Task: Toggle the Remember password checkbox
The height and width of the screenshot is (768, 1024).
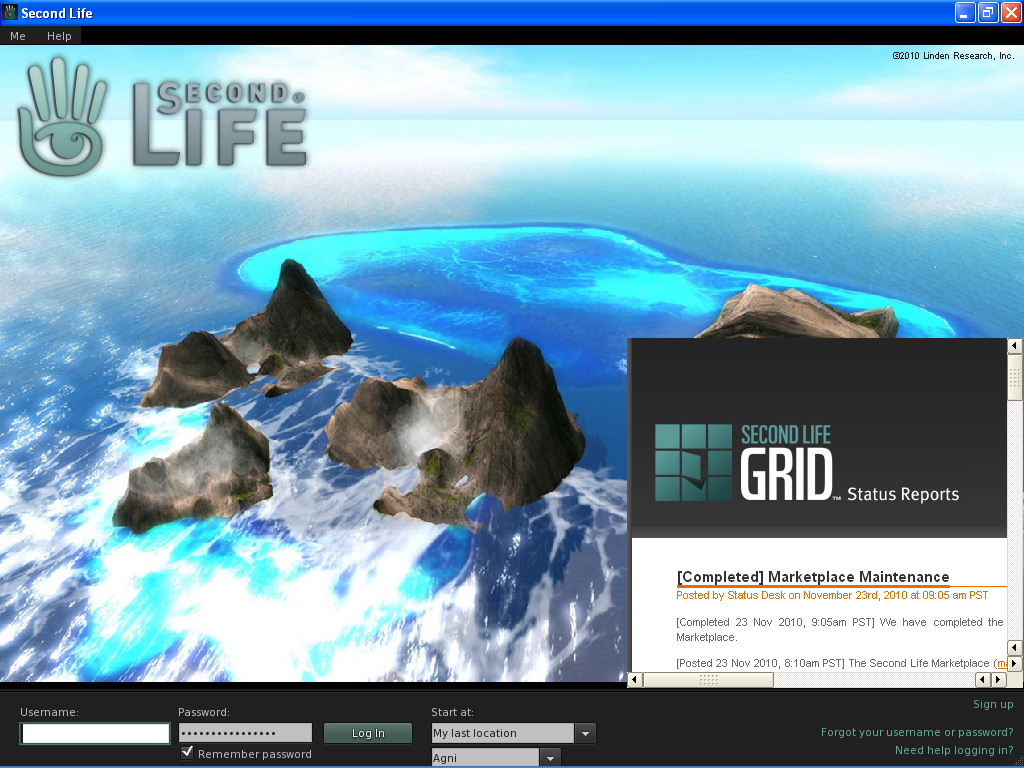Action: coord(187,753)
